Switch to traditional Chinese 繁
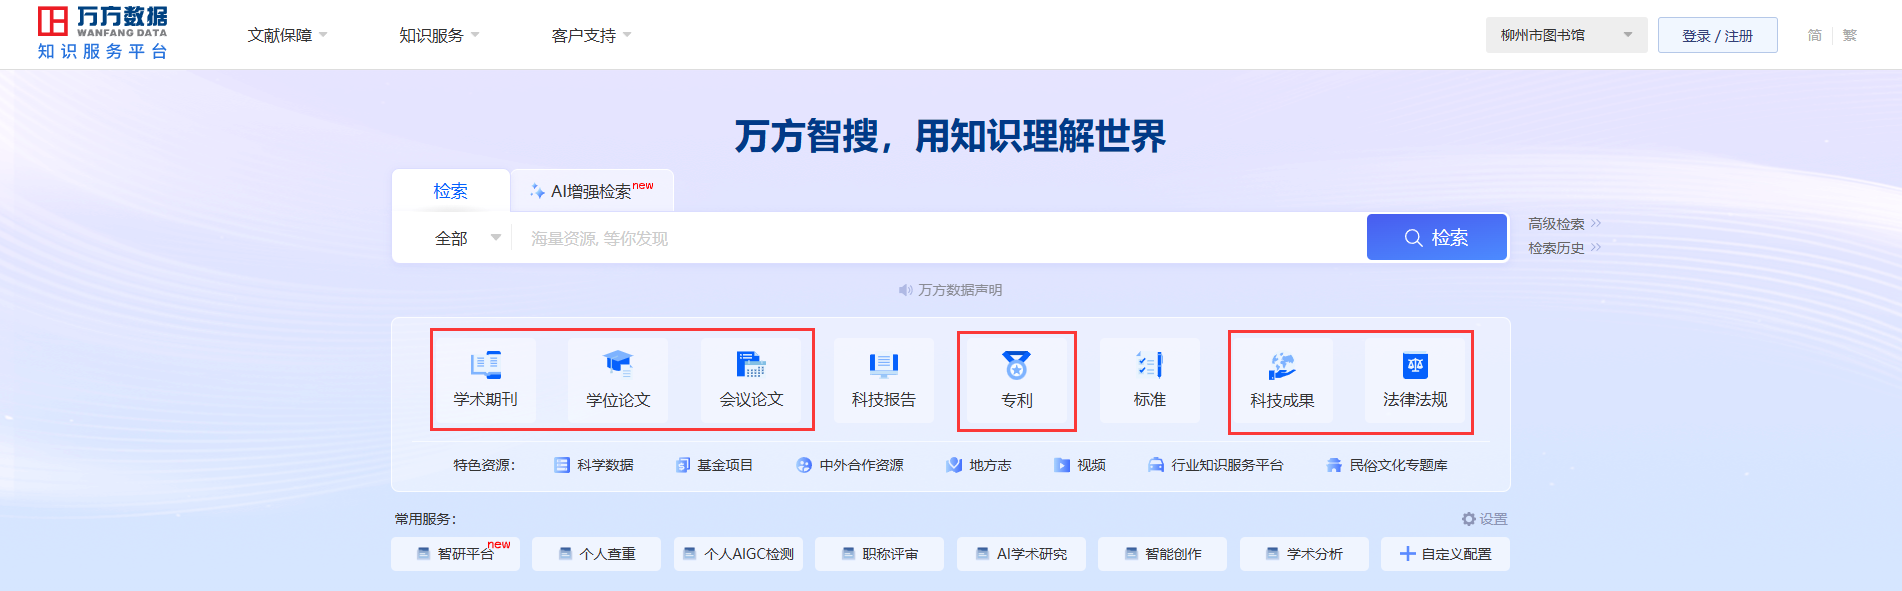 coord(1850,35)
